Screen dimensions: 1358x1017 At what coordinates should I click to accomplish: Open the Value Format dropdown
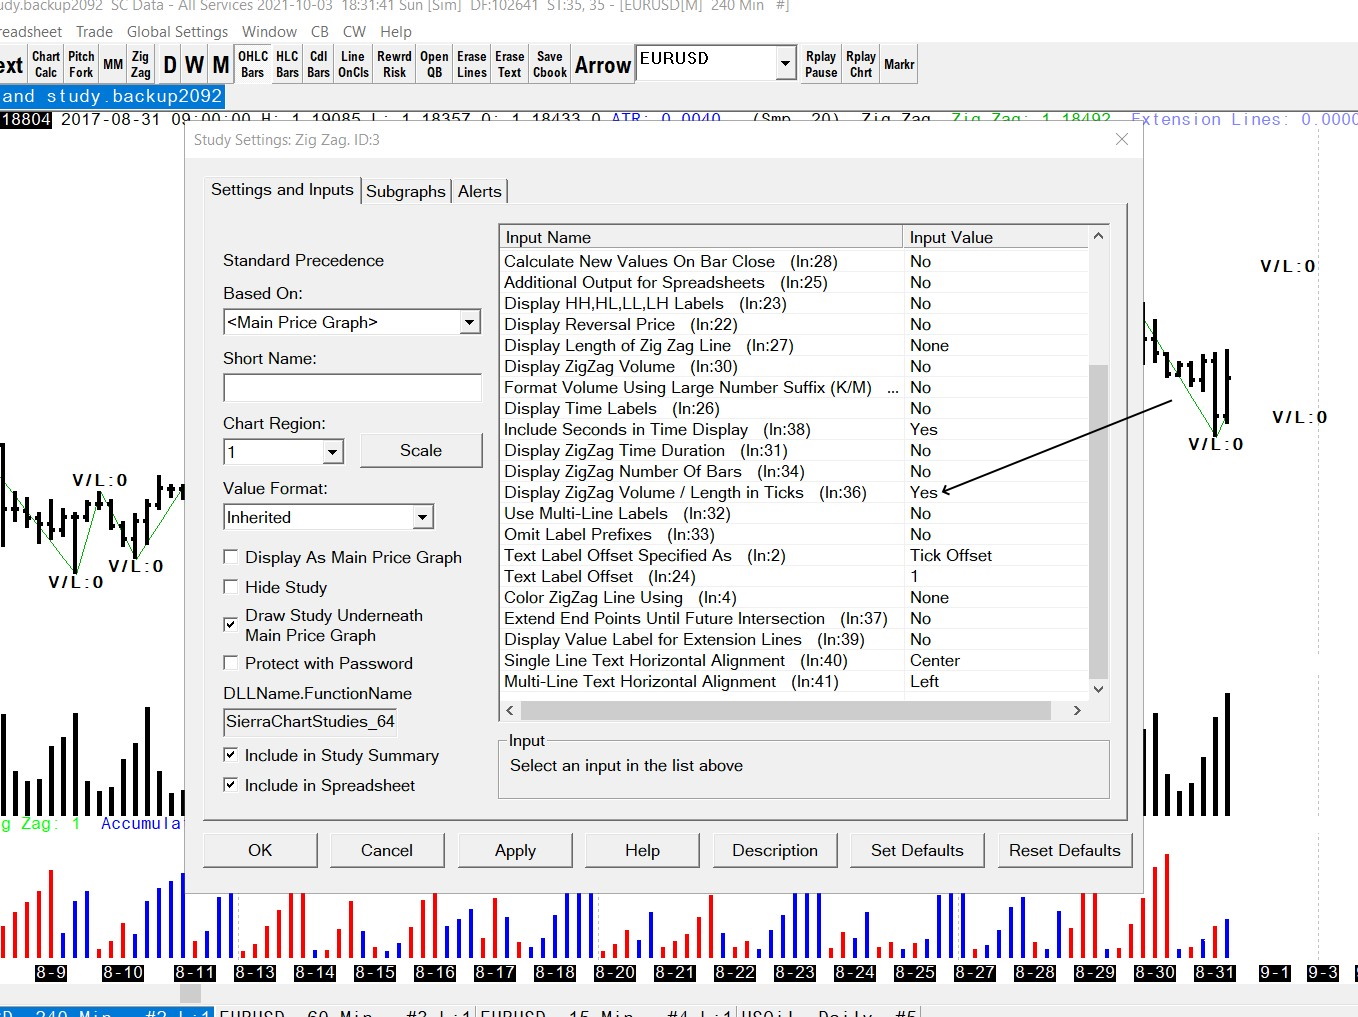[422, 517]
